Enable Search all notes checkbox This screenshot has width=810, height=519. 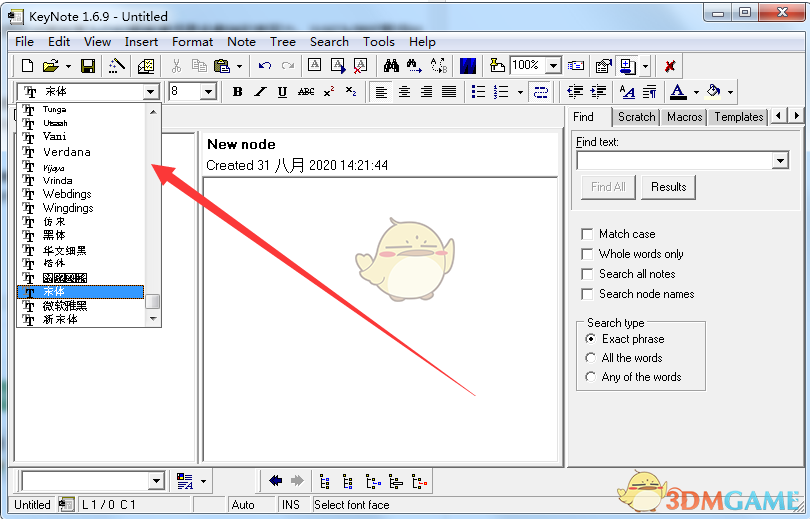coord(587,274)
